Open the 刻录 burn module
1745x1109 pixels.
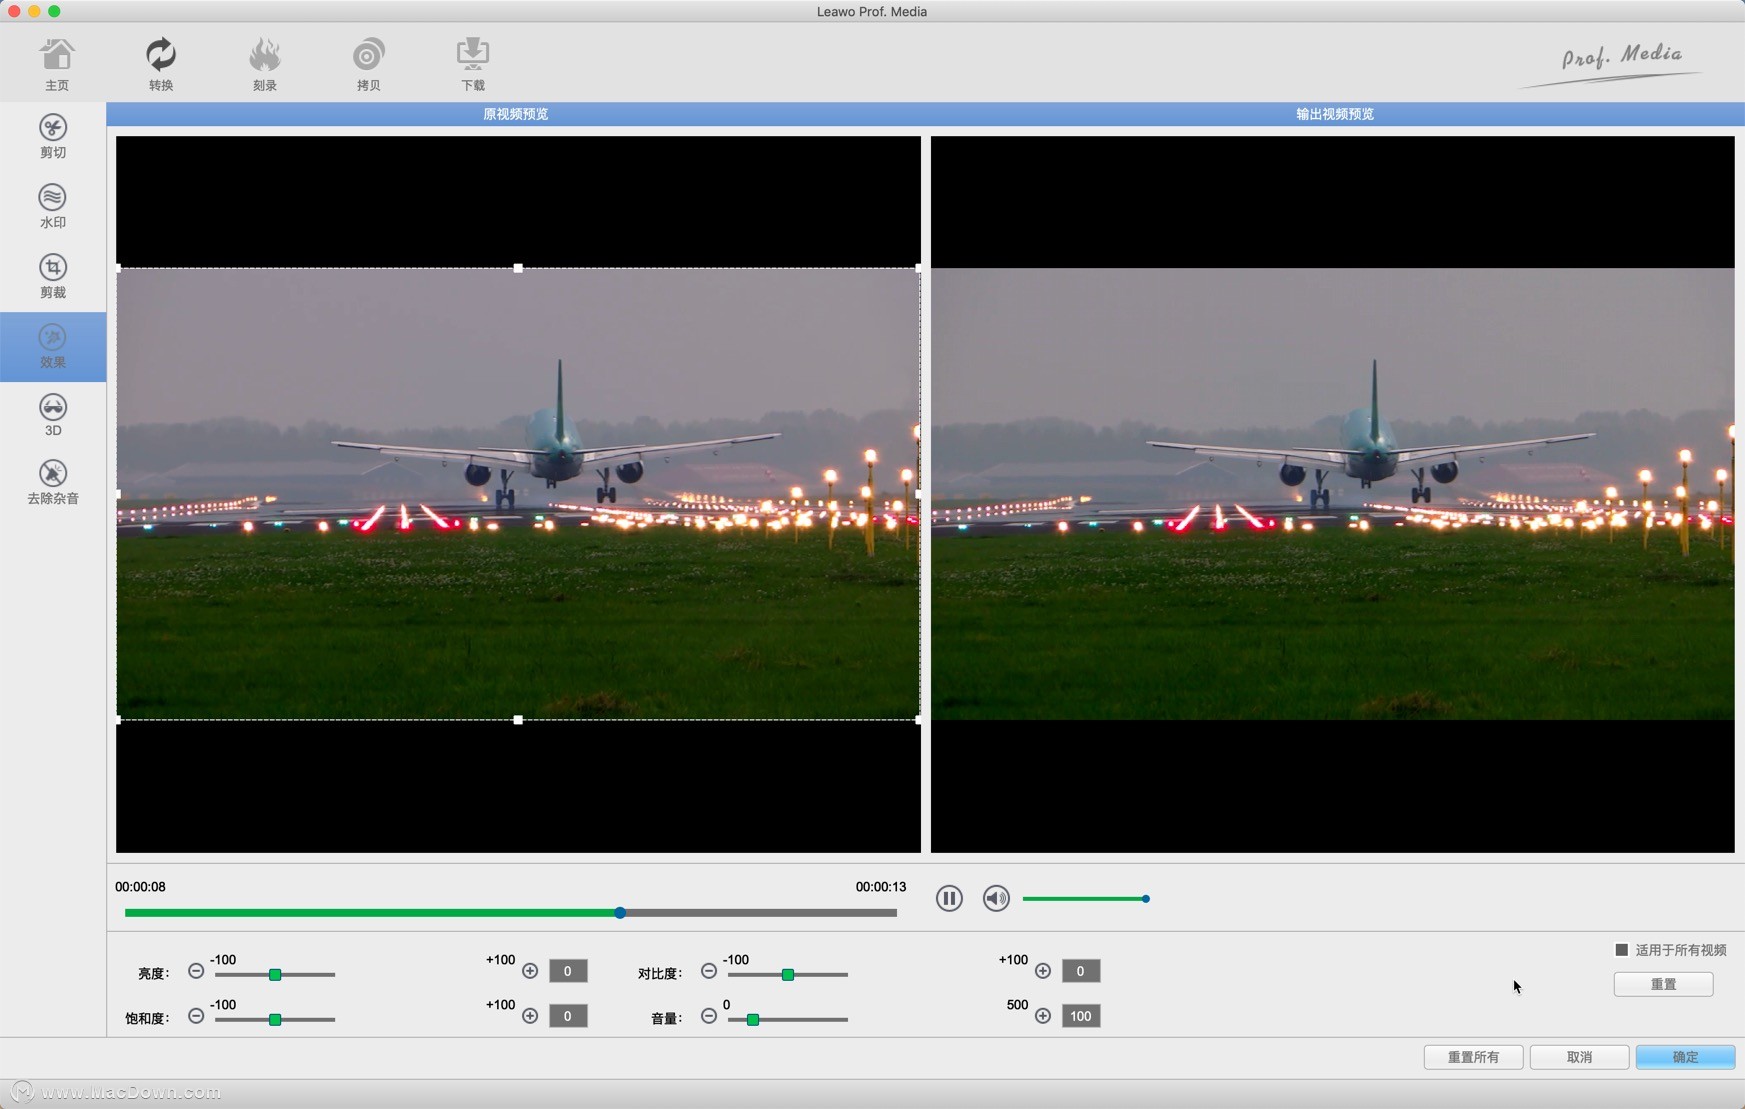[x=265, y=64]
